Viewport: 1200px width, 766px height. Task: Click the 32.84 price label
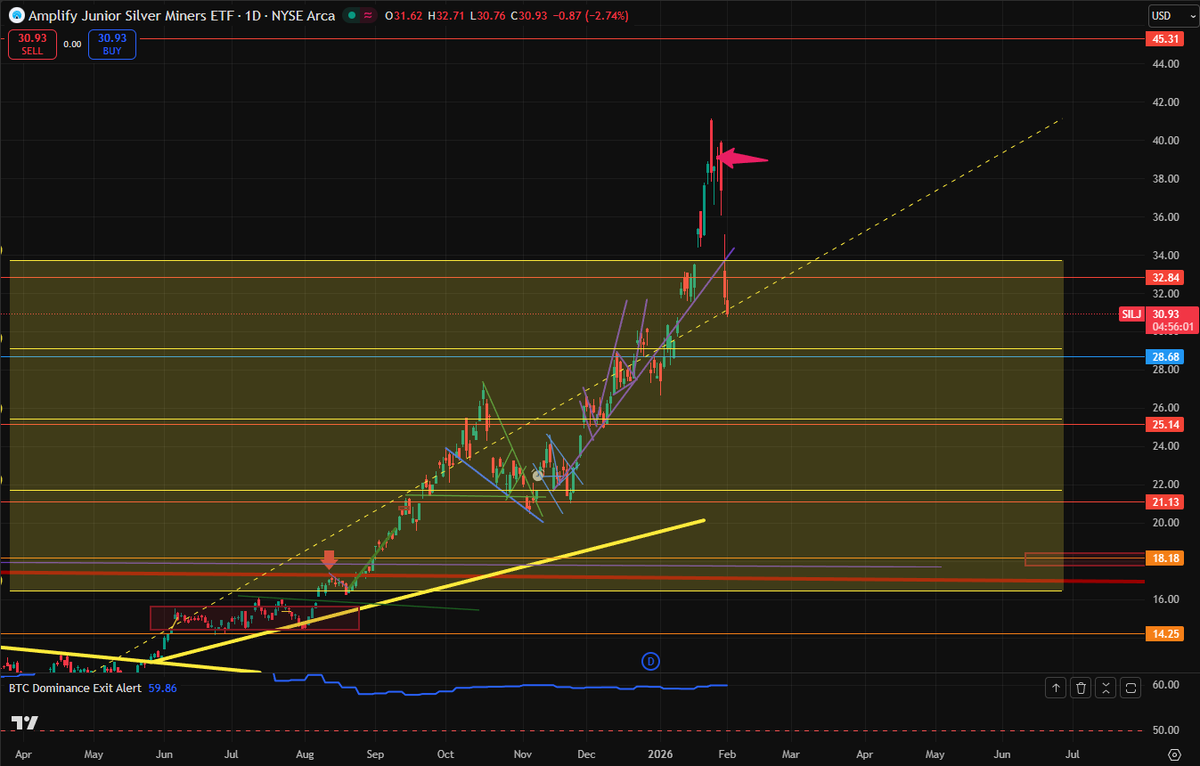click(1167, 277)
